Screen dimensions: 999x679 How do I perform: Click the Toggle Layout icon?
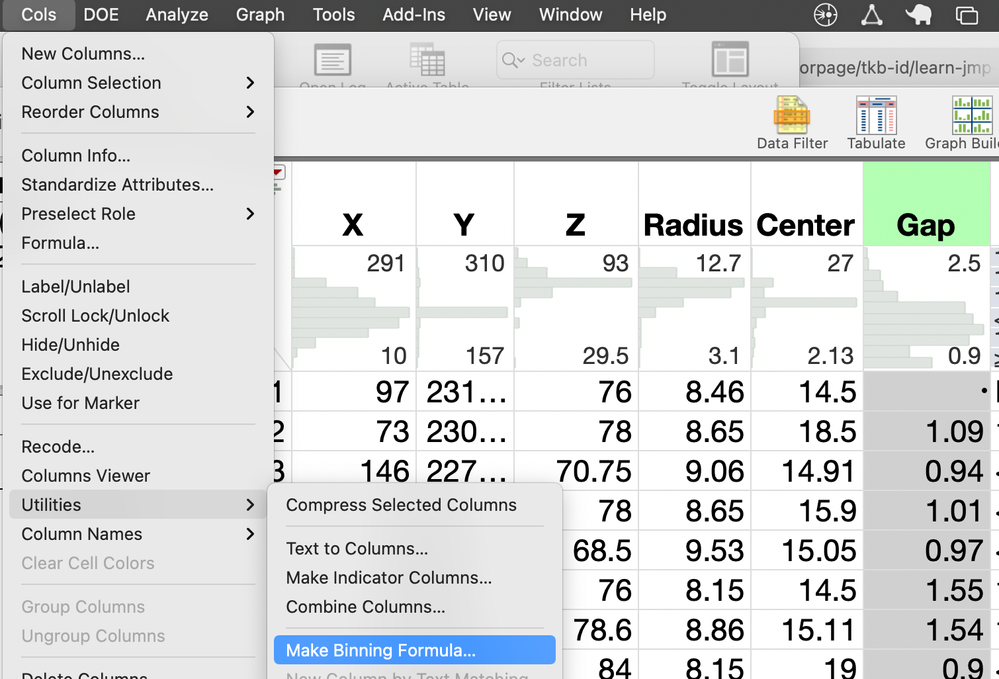730,62
